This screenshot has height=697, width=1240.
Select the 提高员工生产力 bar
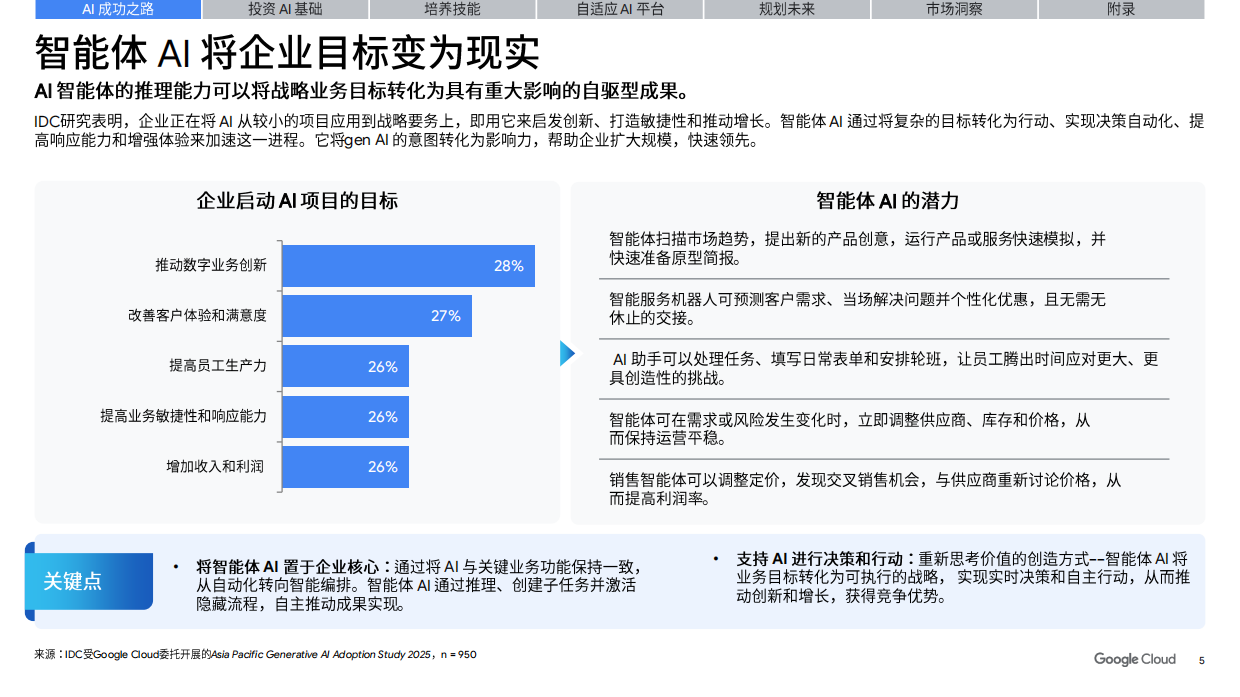pyautogui.click(x=347, y=366)
